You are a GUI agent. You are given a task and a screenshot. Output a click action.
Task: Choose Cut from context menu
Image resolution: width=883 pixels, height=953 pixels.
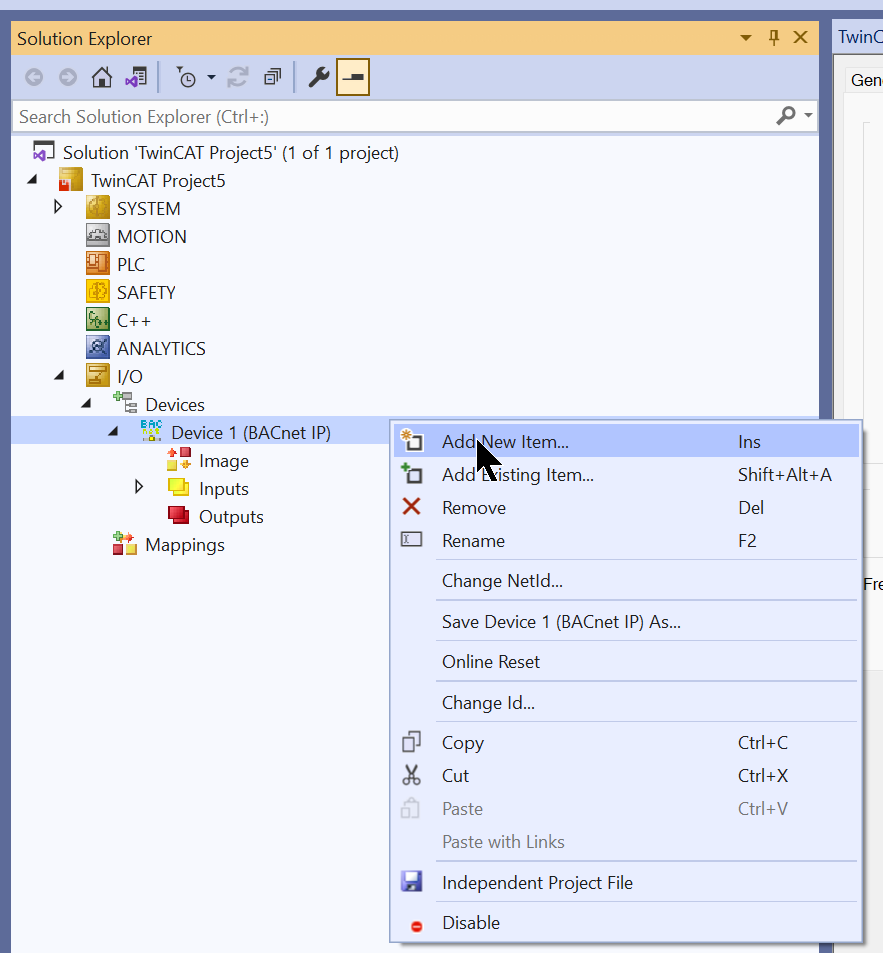click(627, 776)
